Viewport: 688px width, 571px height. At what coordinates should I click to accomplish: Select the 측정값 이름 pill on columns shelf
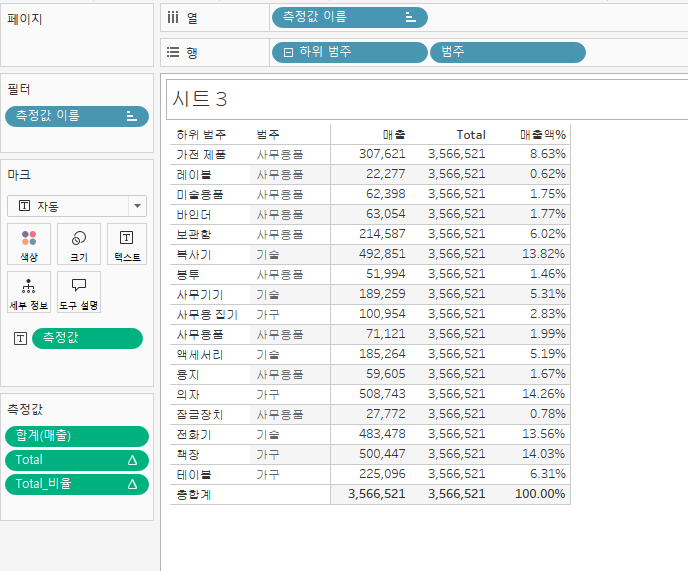coord(350,18)
